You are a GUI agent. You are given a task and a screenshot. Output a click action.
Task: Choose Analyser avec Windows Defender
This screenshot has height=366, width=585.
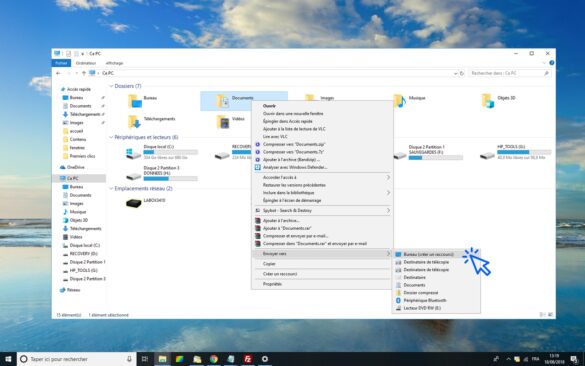(295, 167)
